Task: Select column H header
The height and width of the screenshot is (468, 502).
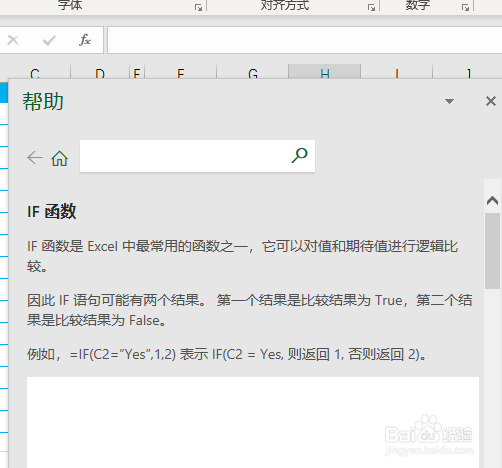Action: pos(325,72)
